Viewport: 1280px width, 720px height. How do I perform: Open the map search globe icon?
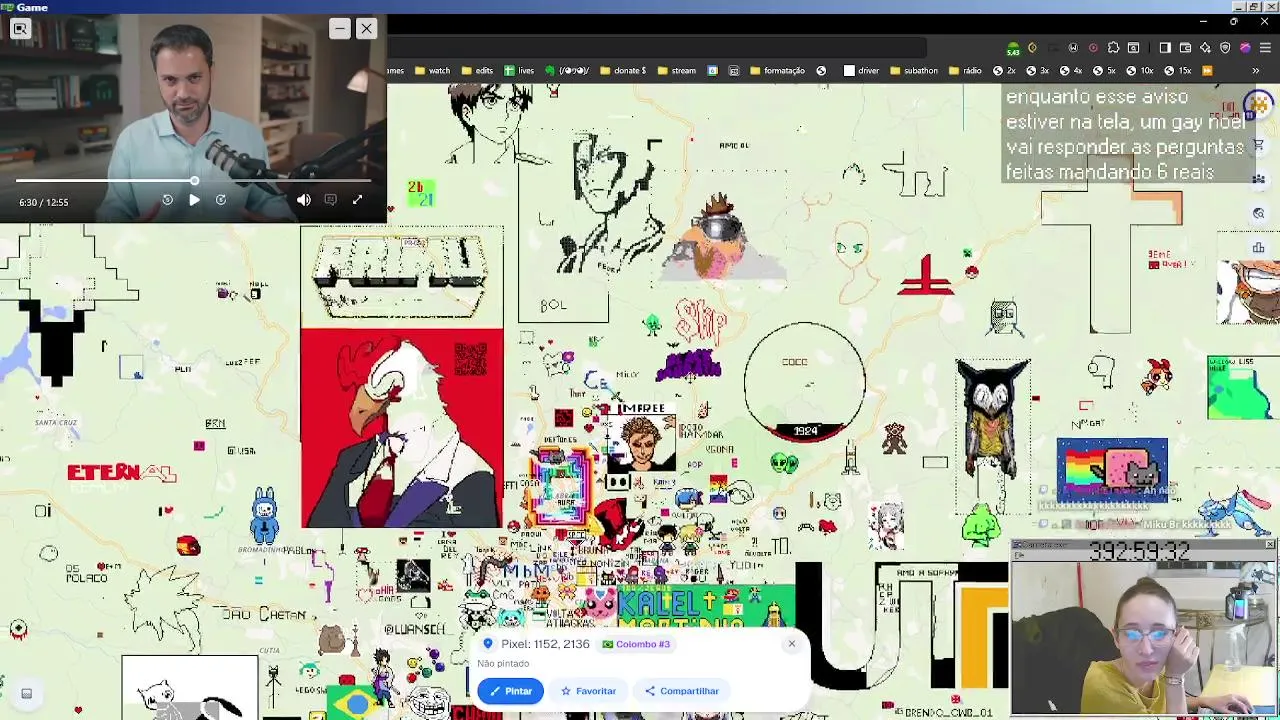pos(1259,213)
